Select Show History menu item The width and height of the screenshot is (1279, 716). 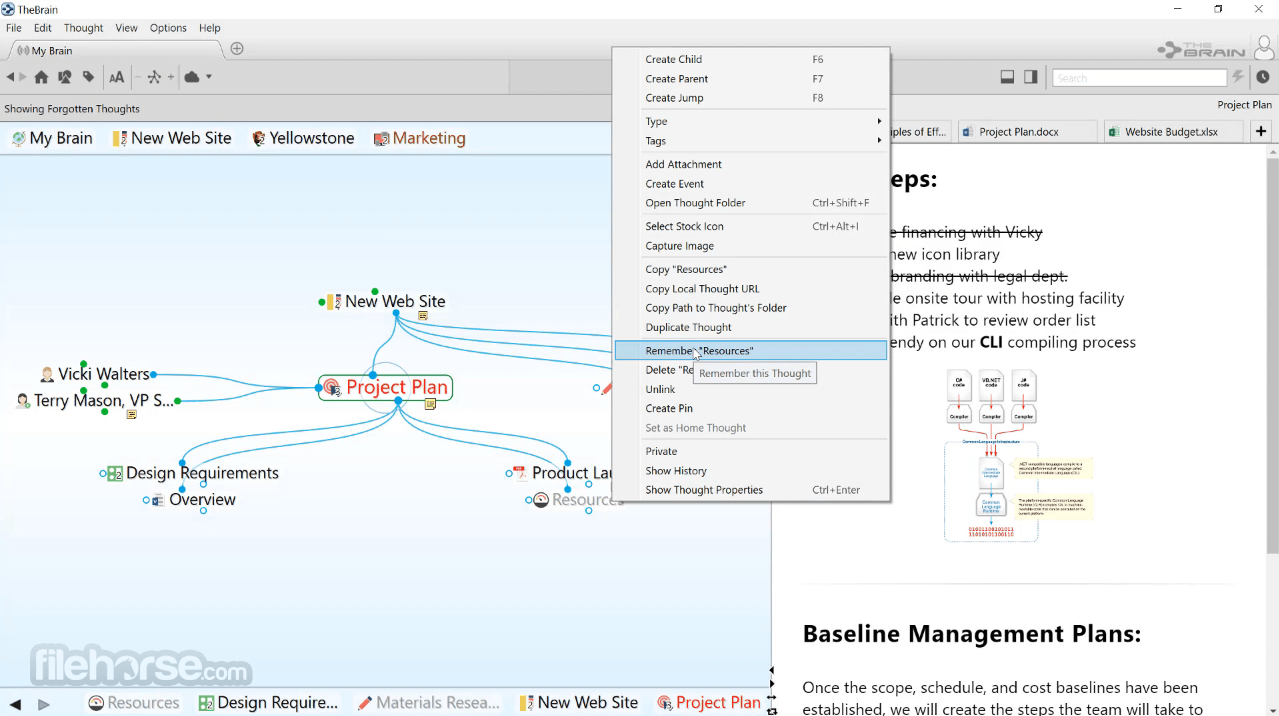tap(751, 471)
